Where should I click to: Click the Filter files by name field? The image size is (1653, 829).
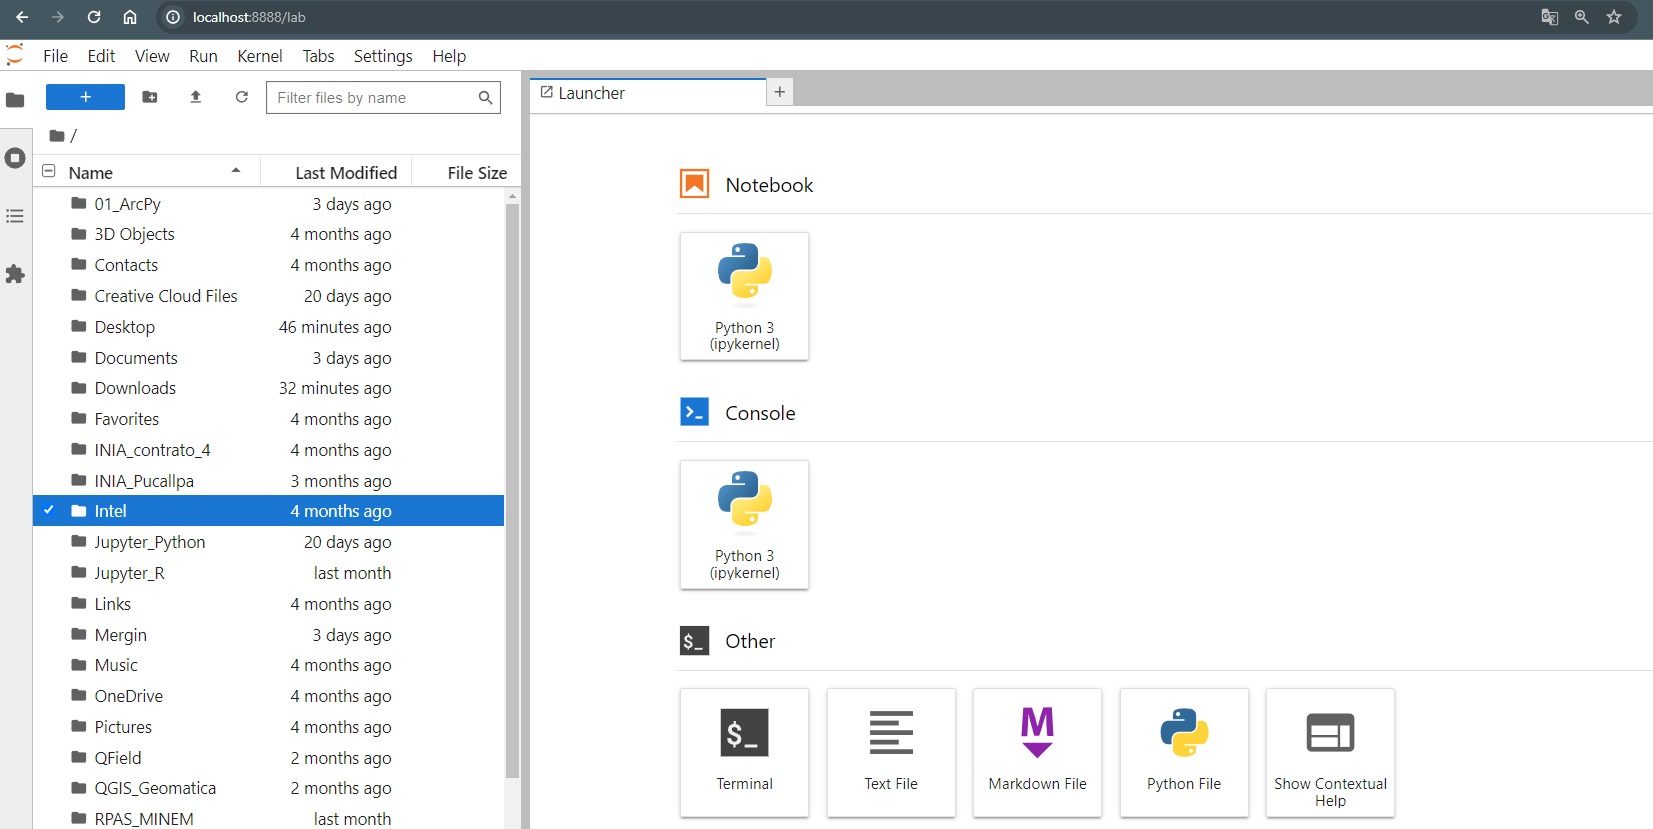pyautogui.click(x=383, y=98)
